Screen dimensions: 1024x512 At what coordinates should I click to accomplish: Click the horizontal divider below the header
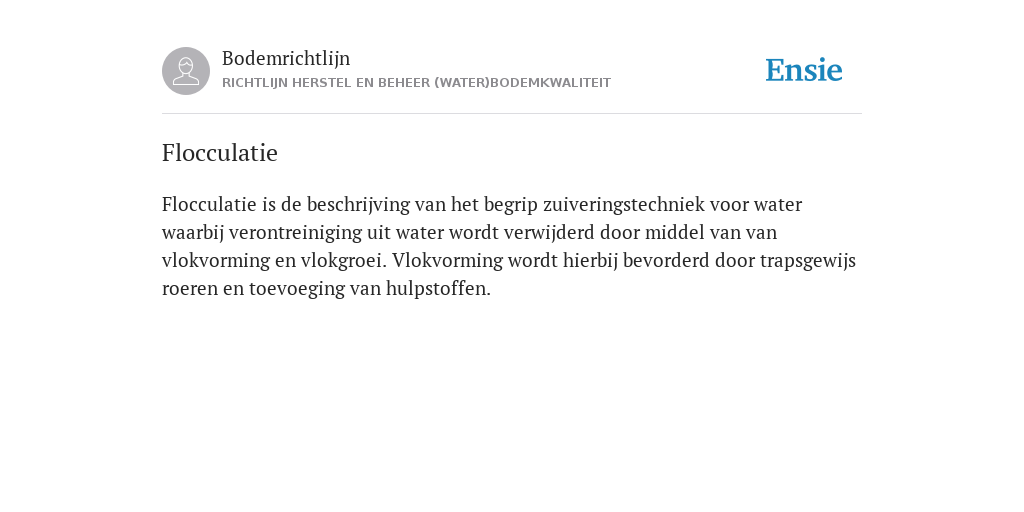pyautogui.click(x=512, y=114)
